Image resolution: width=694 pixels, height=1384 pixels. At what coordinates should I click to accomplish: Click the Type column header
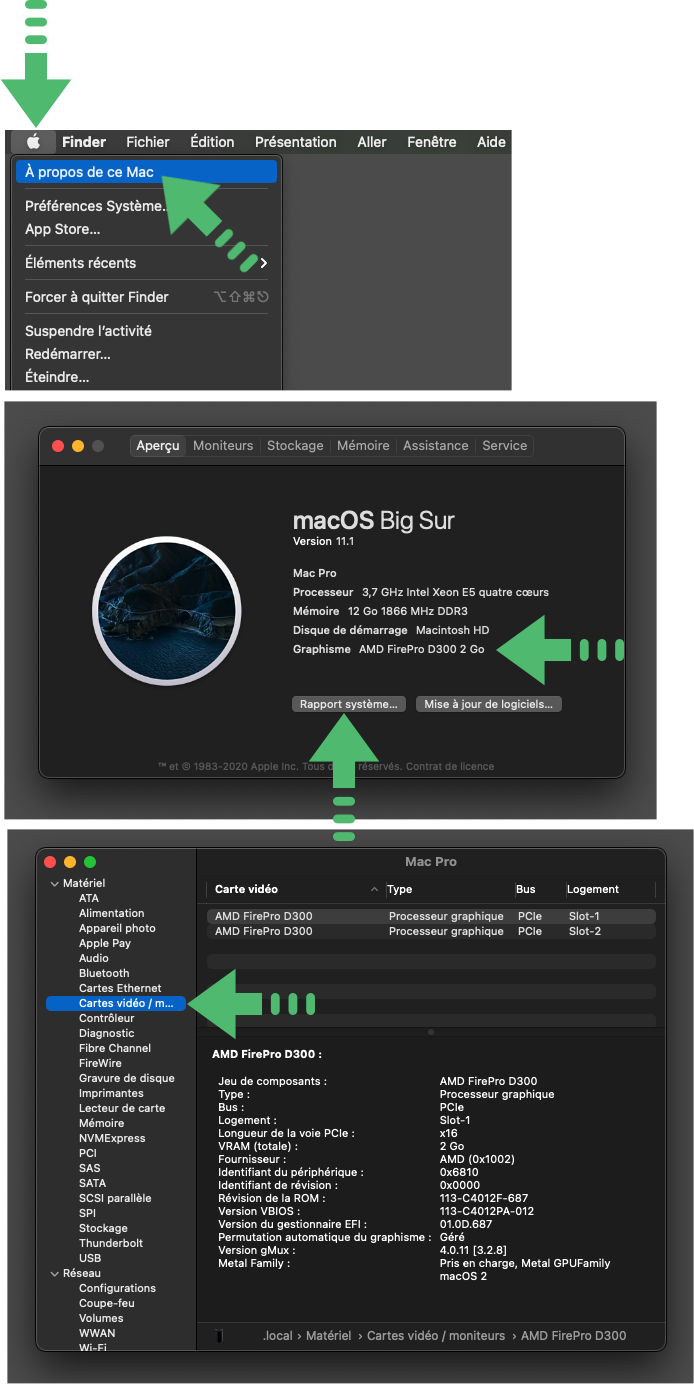448,890
